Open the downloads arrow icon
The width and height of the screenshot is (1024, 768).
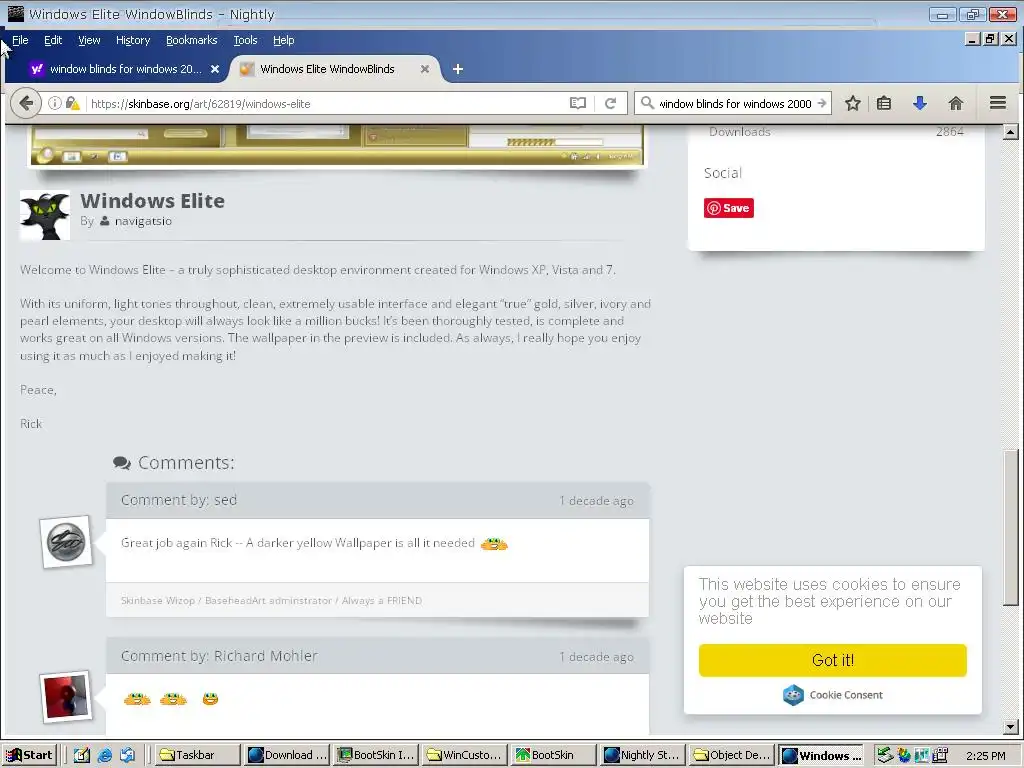tap(920, 103)
